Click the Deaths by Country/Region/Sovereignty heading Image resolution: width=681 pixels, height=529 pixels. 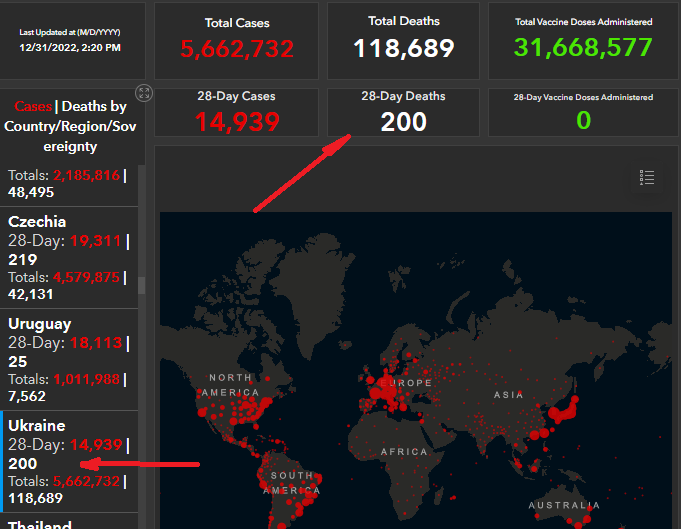tap(72, 126)
